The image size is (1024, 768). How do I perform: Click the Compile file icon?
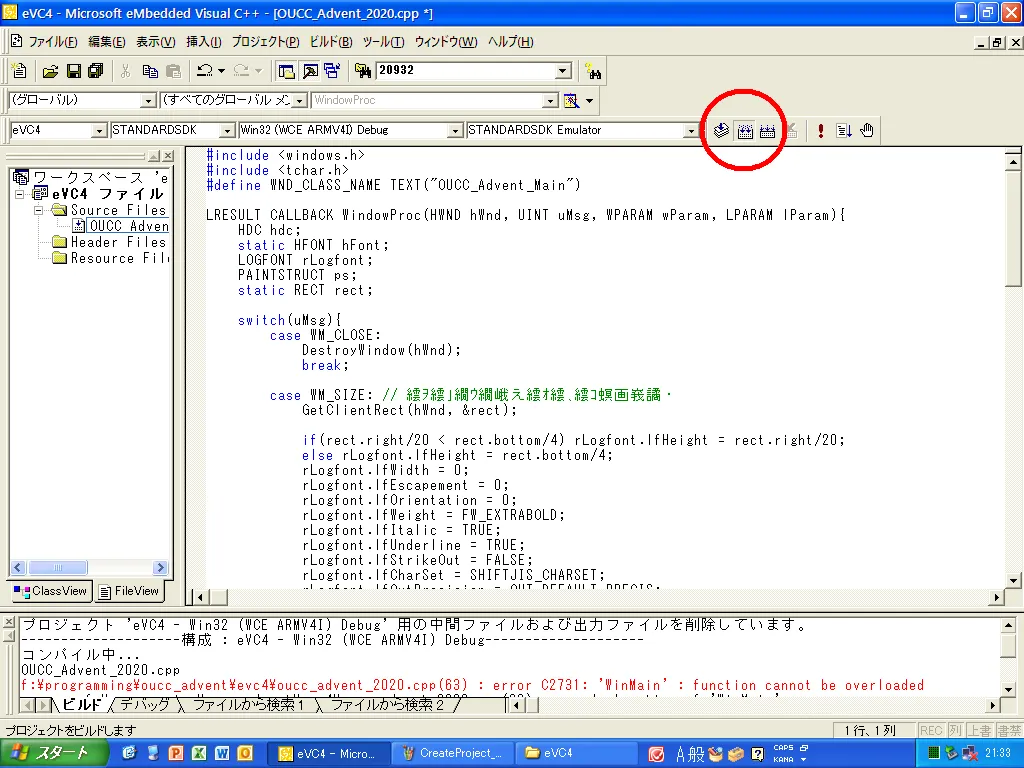click(721, 131)
